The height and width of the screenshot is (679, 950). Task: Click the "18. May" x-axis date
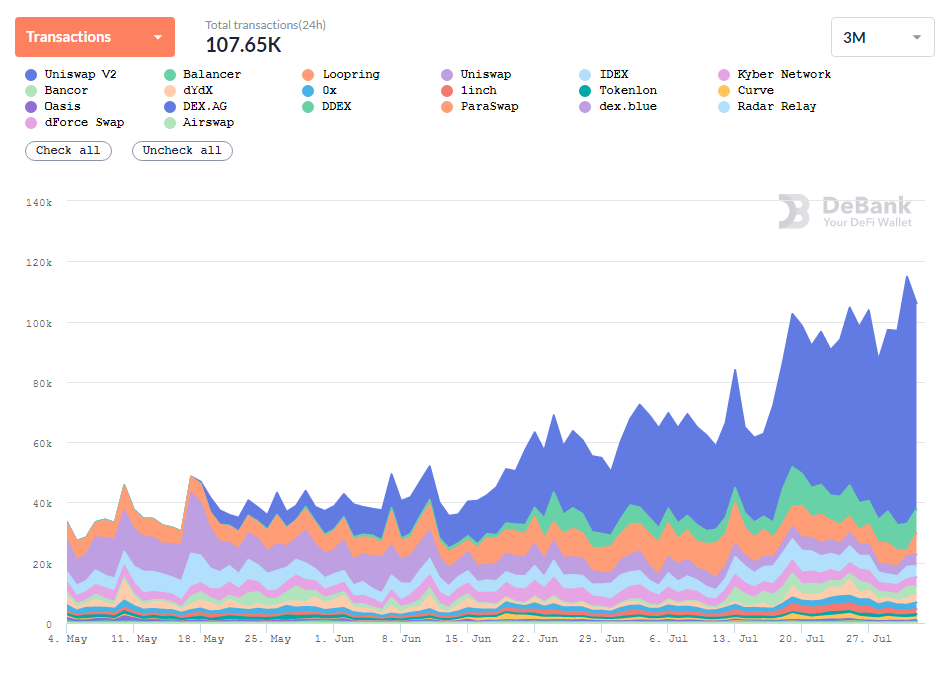[x=201, y=638]
